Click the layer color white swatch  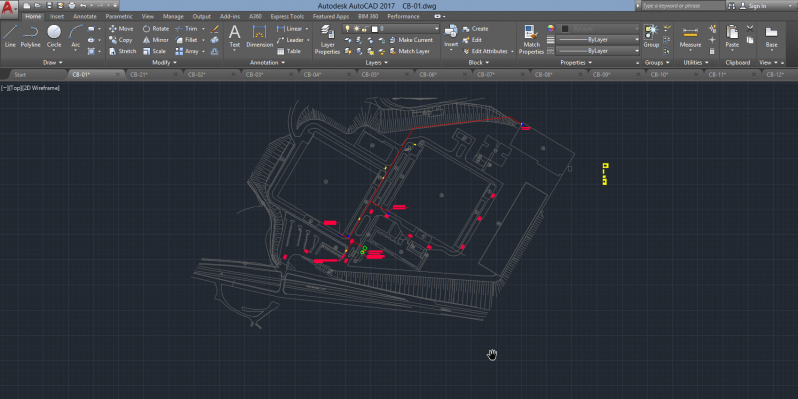(375, 29)
